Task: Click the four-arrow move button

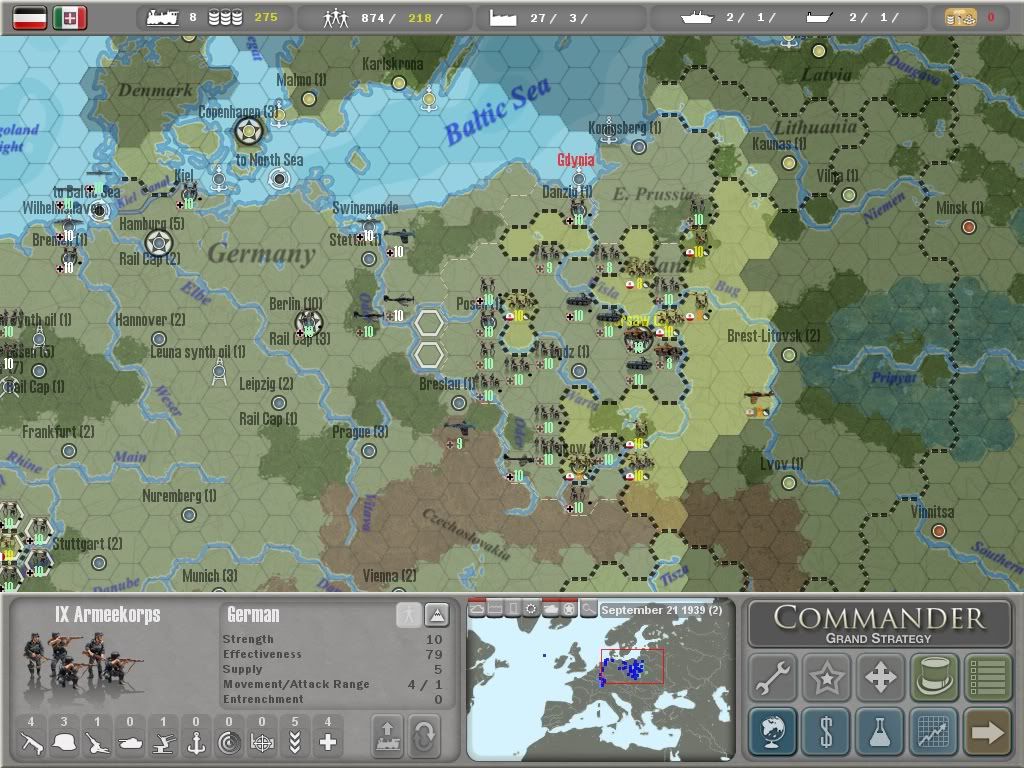Action: pos(880,677)
